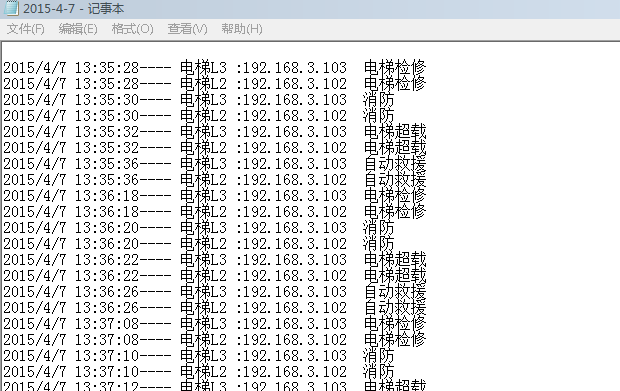Click 消防 on the 13:35:30 电梯L3 line
Screen dimensions: 620x391
click(x=379, y=100)
